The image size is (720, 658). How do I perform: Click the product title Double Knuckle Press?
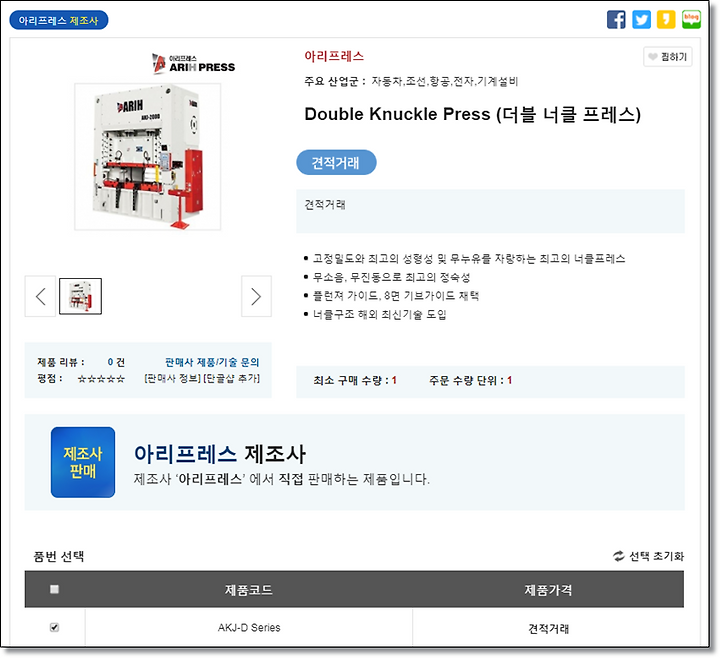(472, 114)
